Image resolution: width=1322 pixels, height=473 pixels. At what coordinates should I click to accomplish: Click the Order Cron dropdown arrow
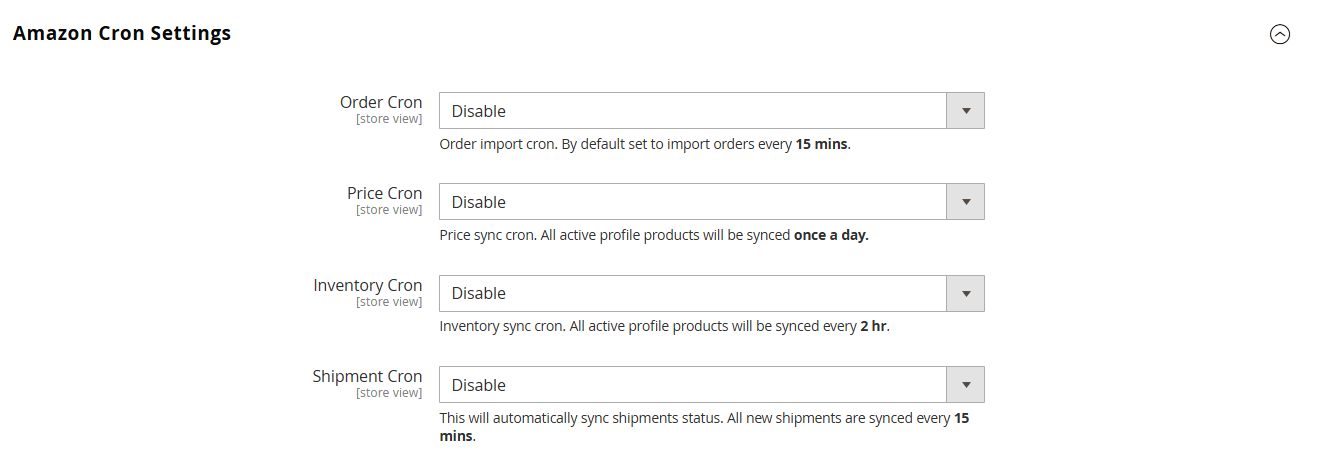pyautogui.click(x=965, y=111)
